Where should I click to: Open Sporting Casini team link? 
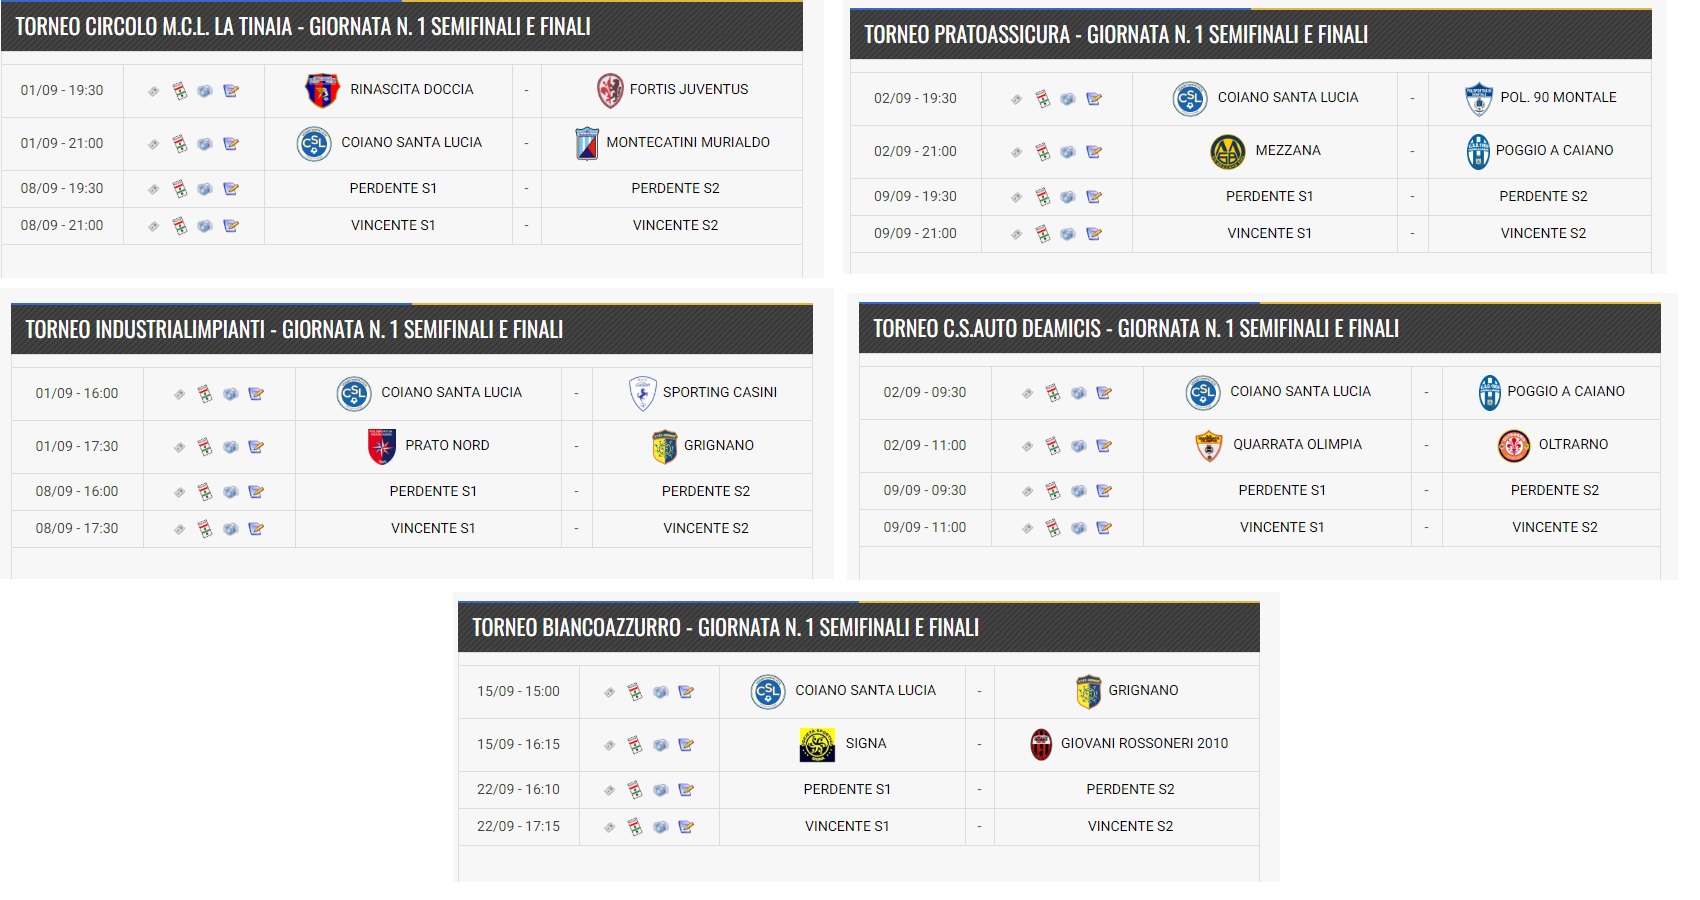pos(720,392)
